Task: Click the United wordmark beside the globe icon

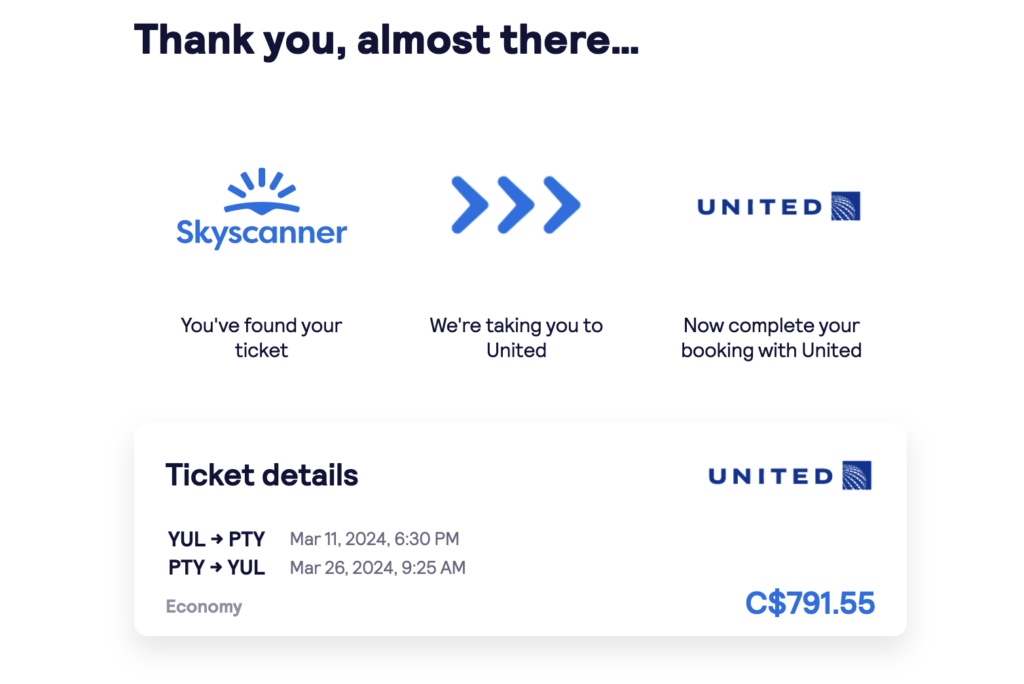Action: pos(758,207)
